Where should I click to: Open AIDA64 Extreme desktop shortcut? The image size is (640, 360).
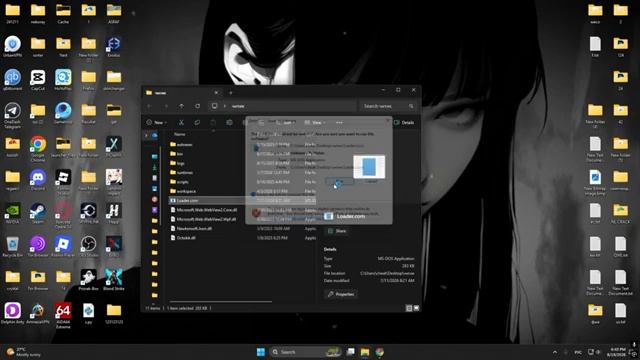(x=63, y=316)
